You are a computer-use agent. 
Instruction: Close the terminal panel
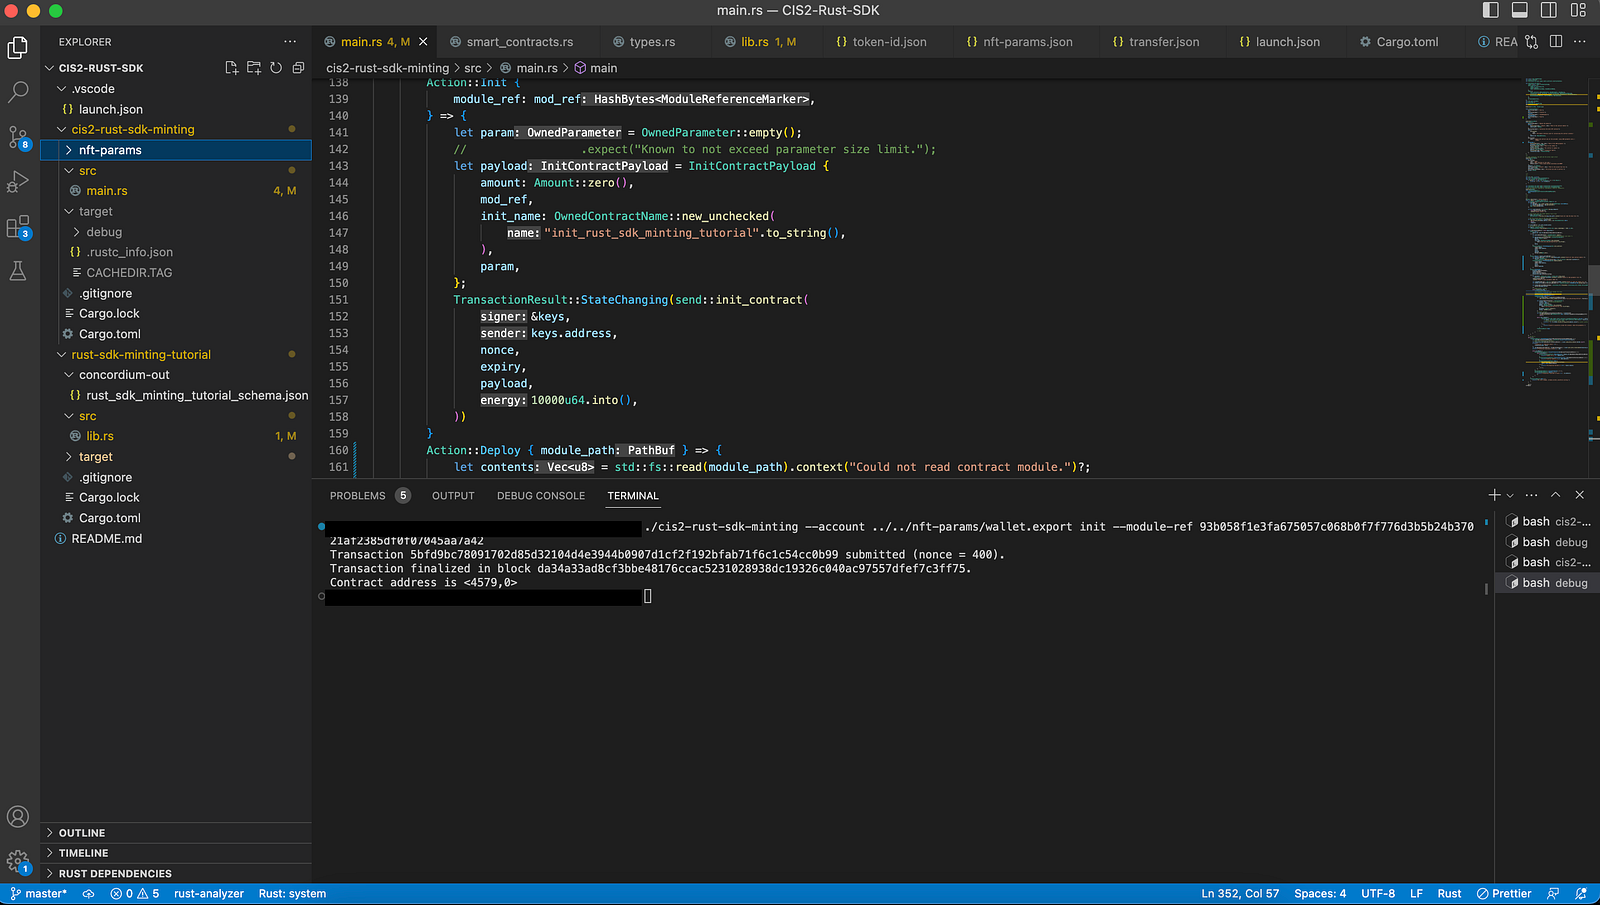tap(1580, 495)
